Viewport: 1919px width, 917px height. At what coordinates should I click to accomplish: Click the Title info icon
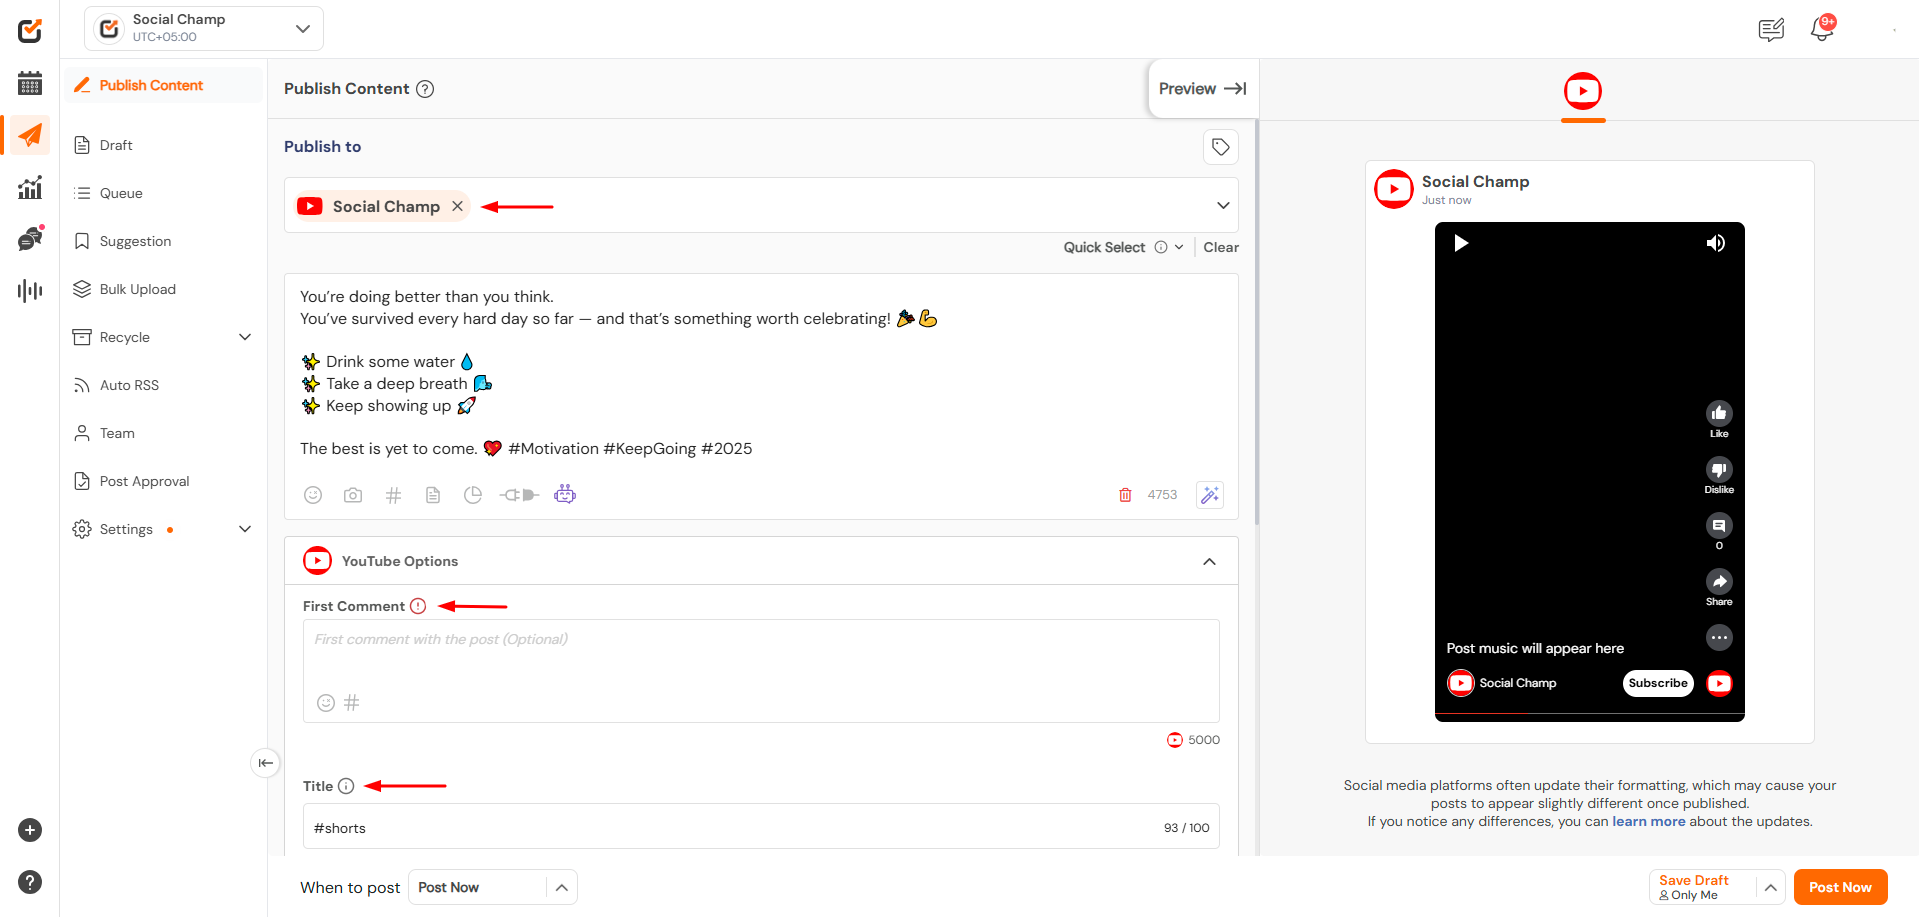click(x=346, y=786)
